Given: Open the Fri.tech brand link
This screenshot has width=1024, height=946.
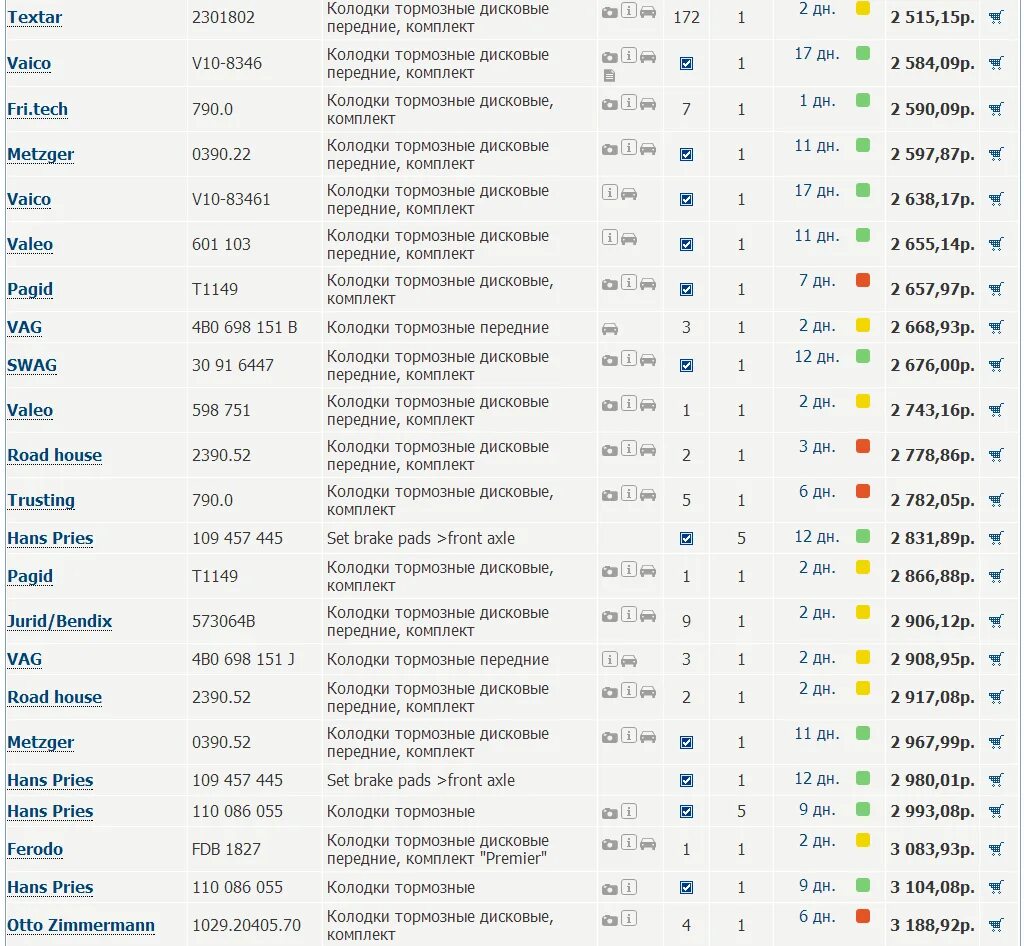Looking at the screenshot, I should pyautogui.click(x=37, y=109).
